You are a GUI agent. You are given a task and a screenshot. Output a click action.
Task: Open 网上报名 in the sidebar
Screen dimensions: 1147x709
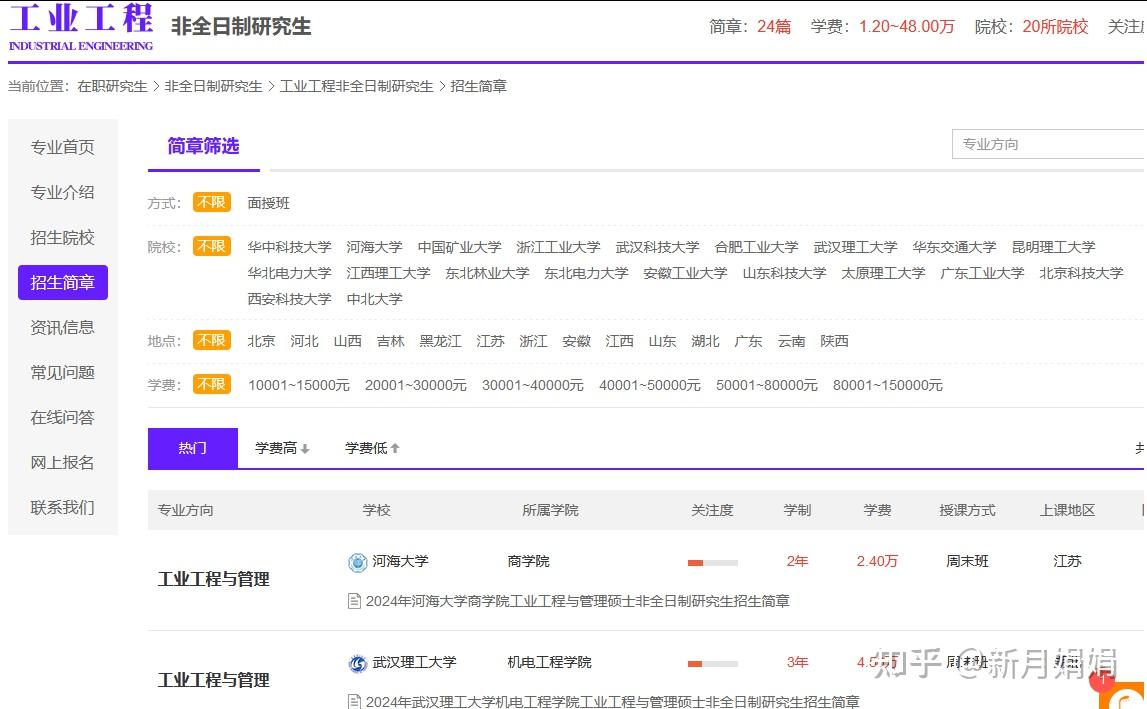(62, 462)
